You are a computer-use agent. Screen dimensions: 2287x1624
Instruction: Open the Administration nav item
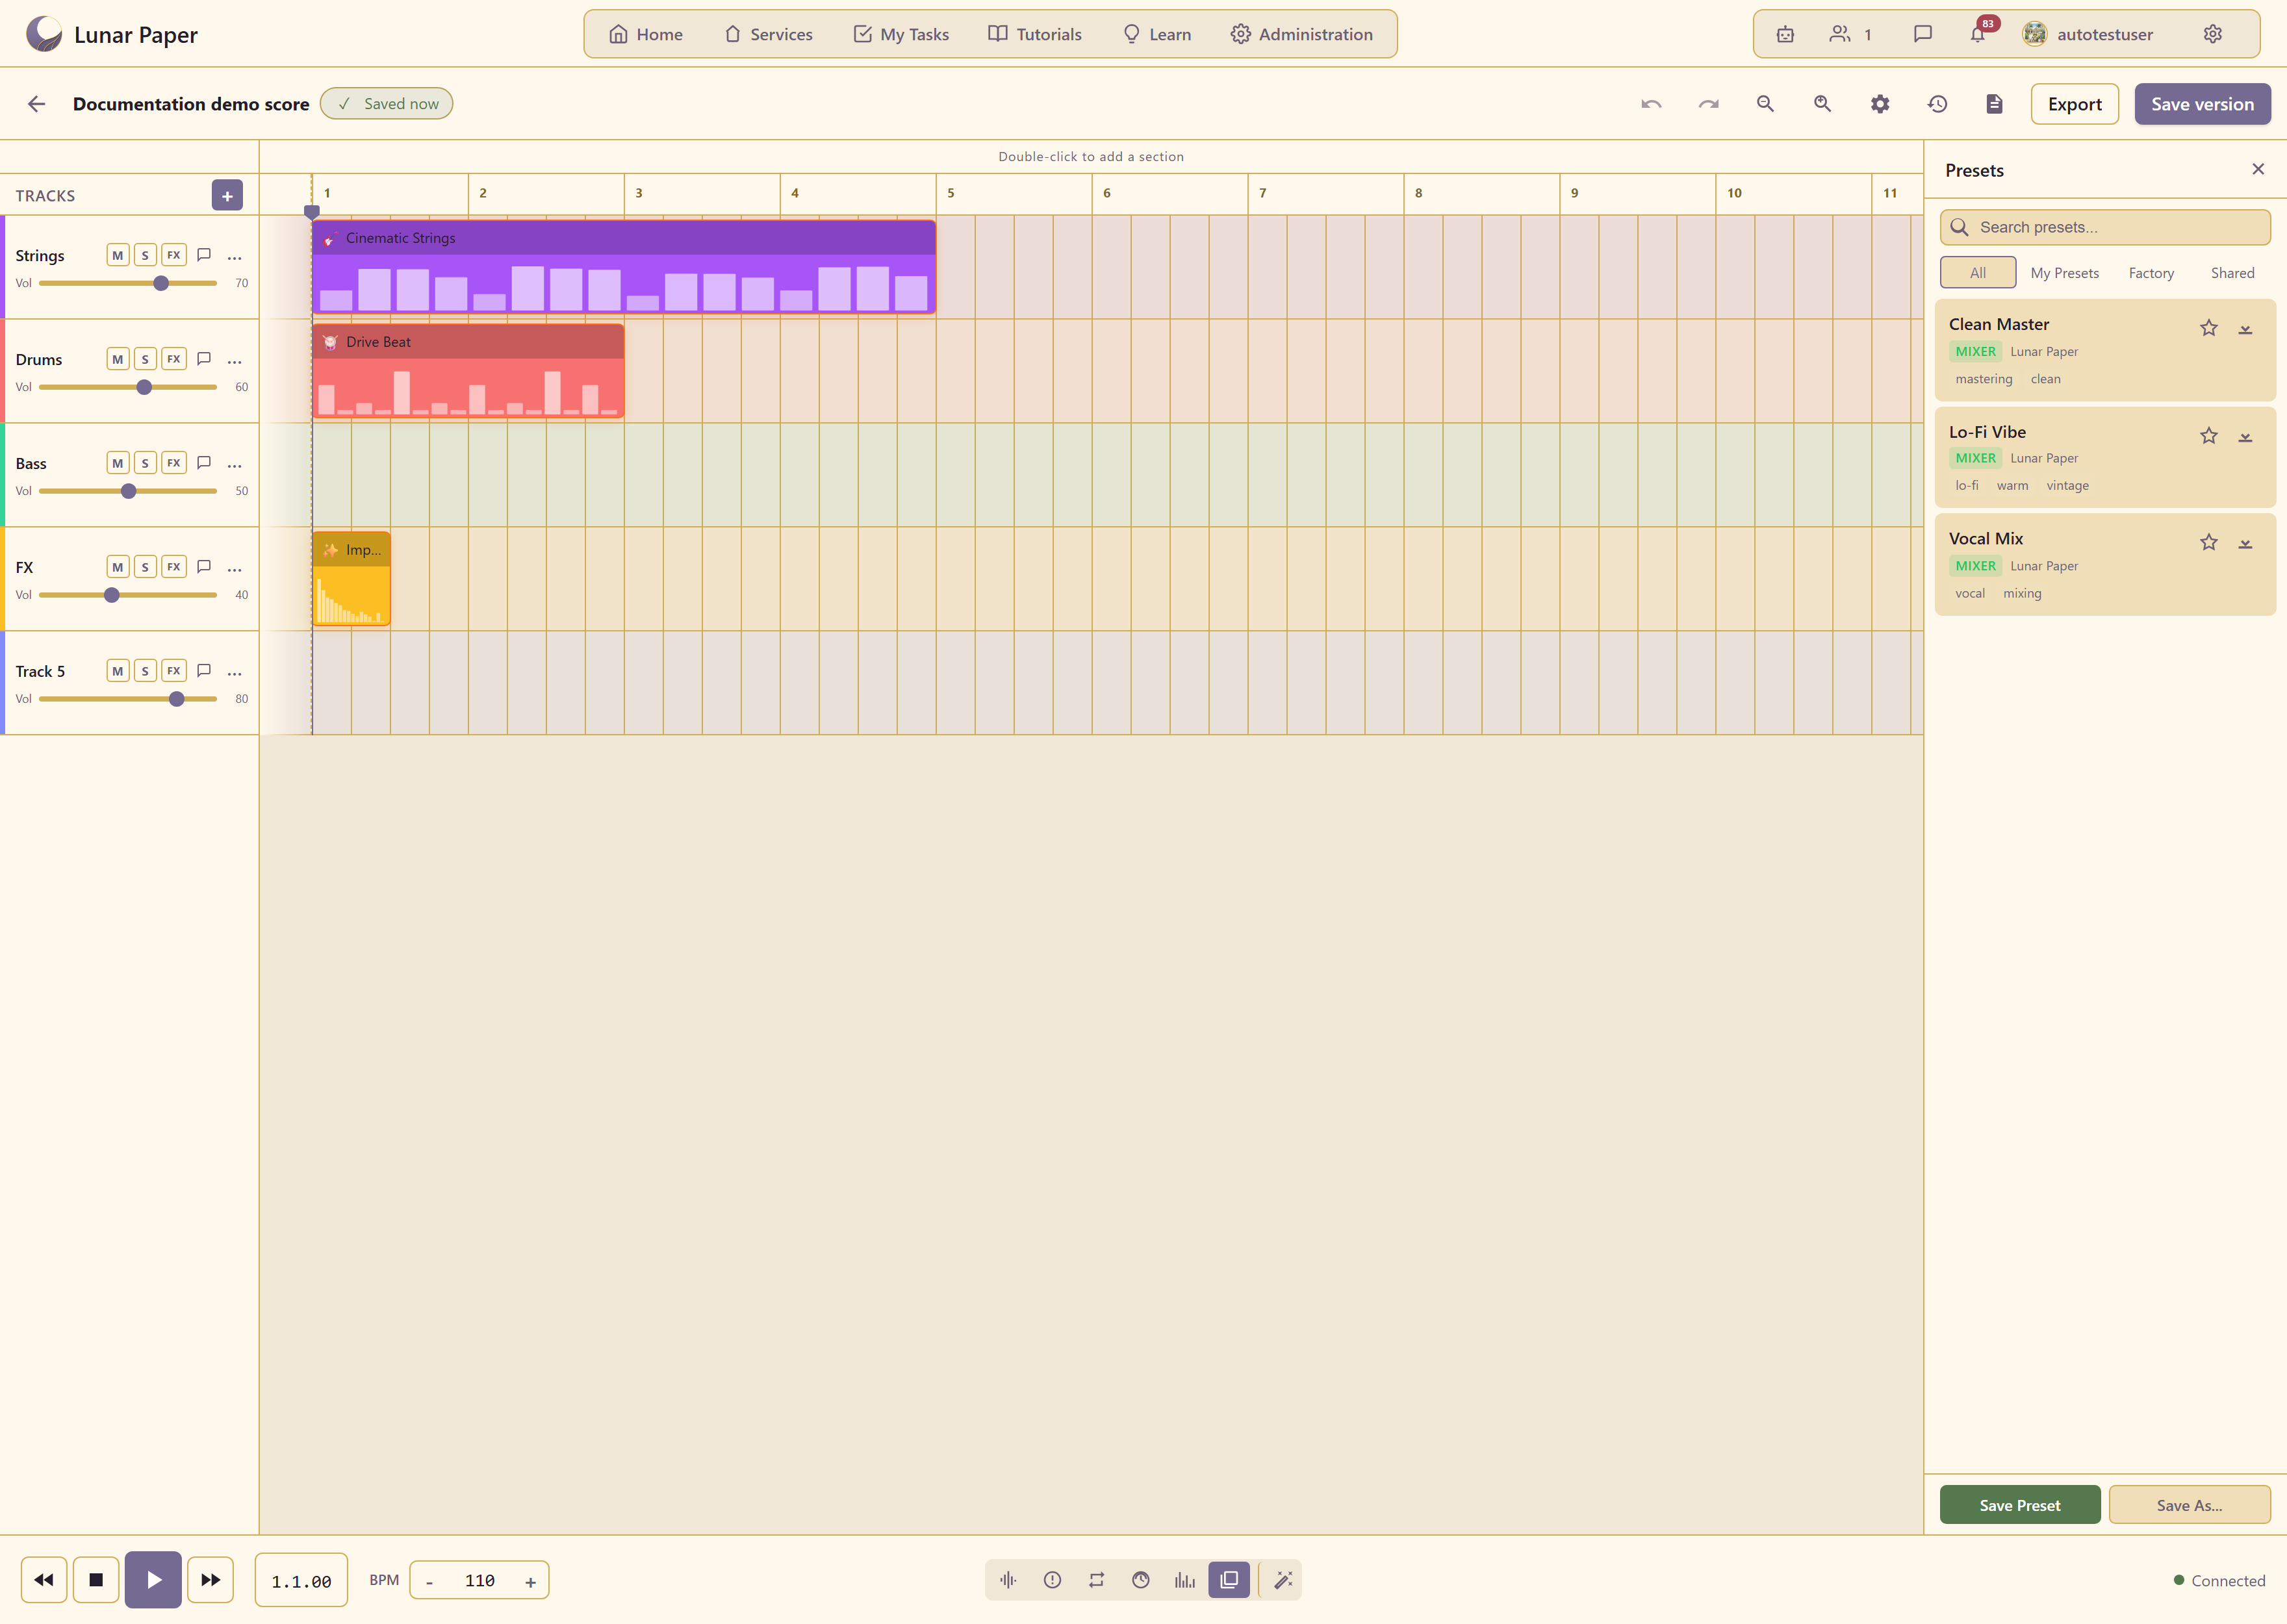coord(1302,34)
